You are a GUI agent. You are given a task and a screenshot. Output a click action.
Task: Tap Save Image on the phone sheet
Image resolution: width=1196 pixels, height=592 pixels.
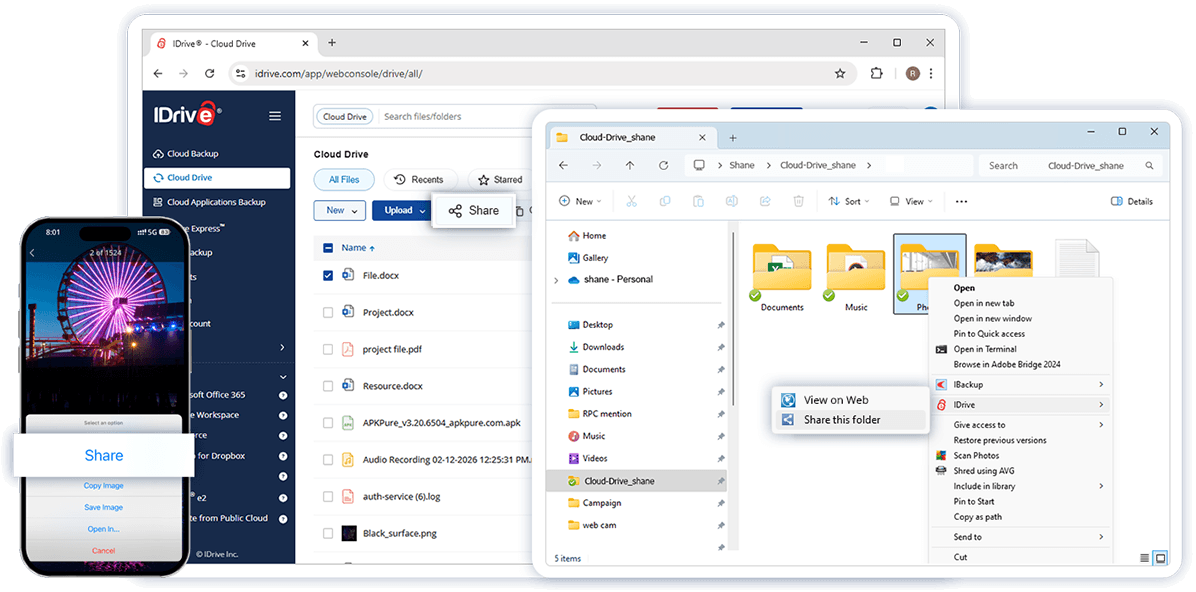coord(104,507)
